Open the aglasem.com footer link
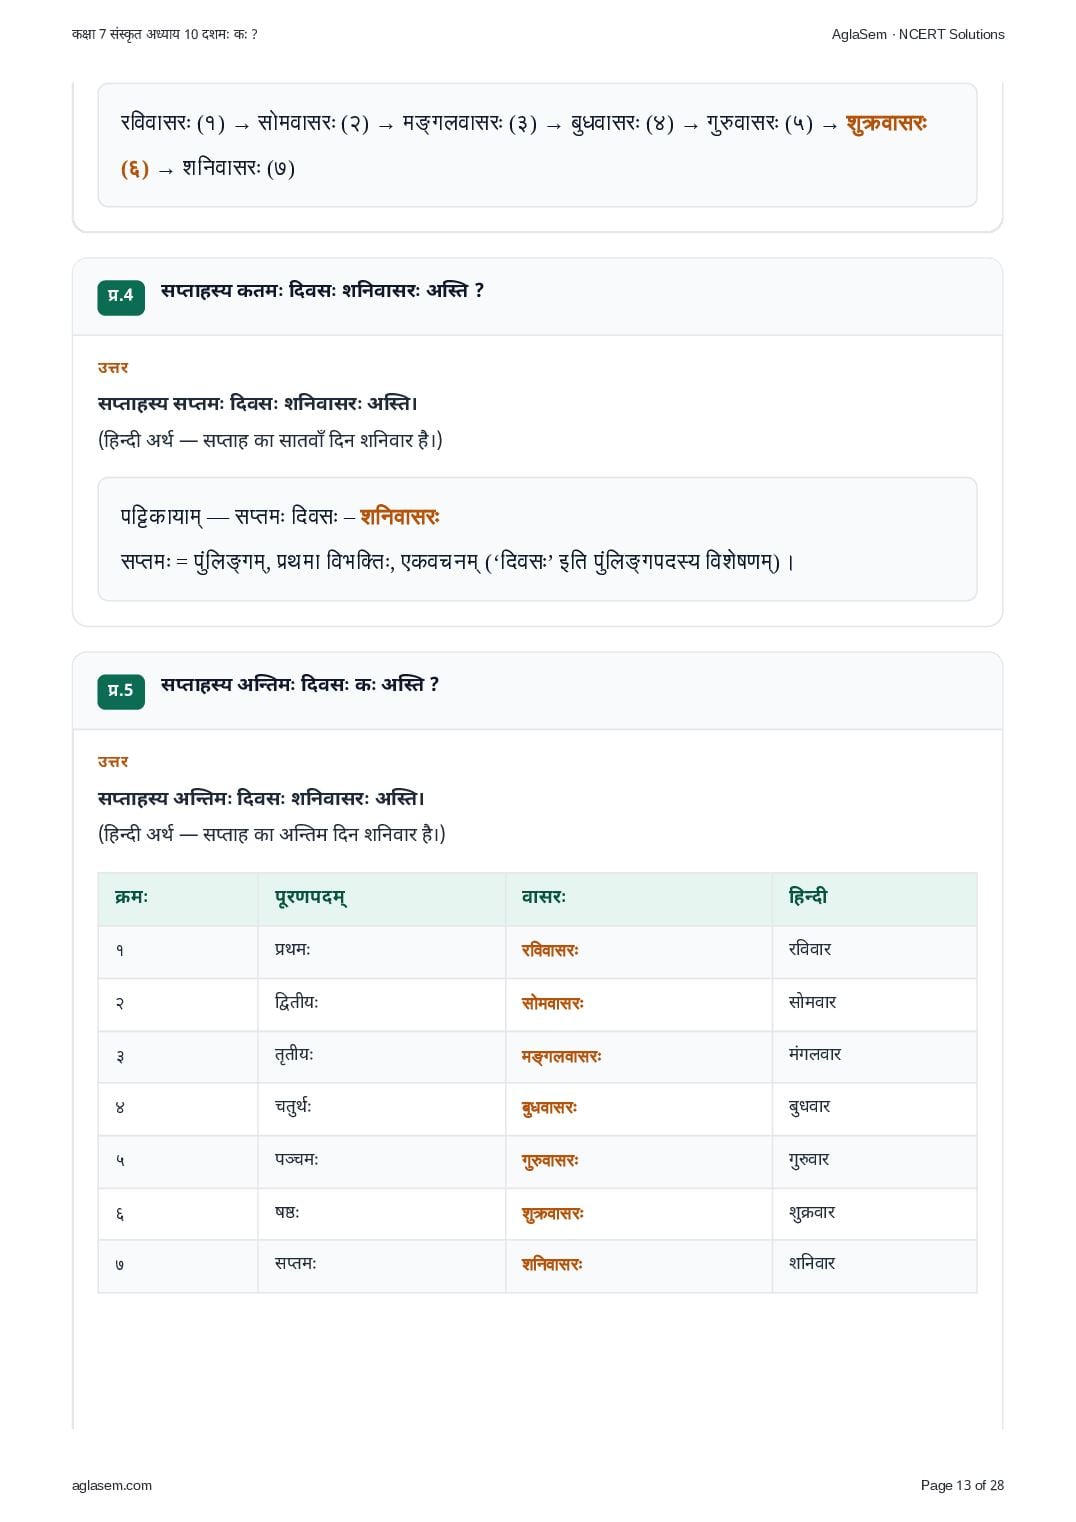Viewport: 1076px width, 1522px height. (x=112, y=1485)
